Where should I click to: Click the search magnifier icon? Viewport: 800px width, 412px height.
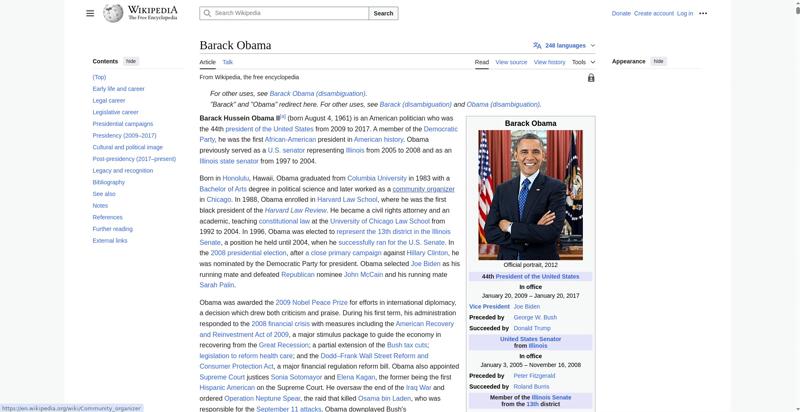coord(207,13)
